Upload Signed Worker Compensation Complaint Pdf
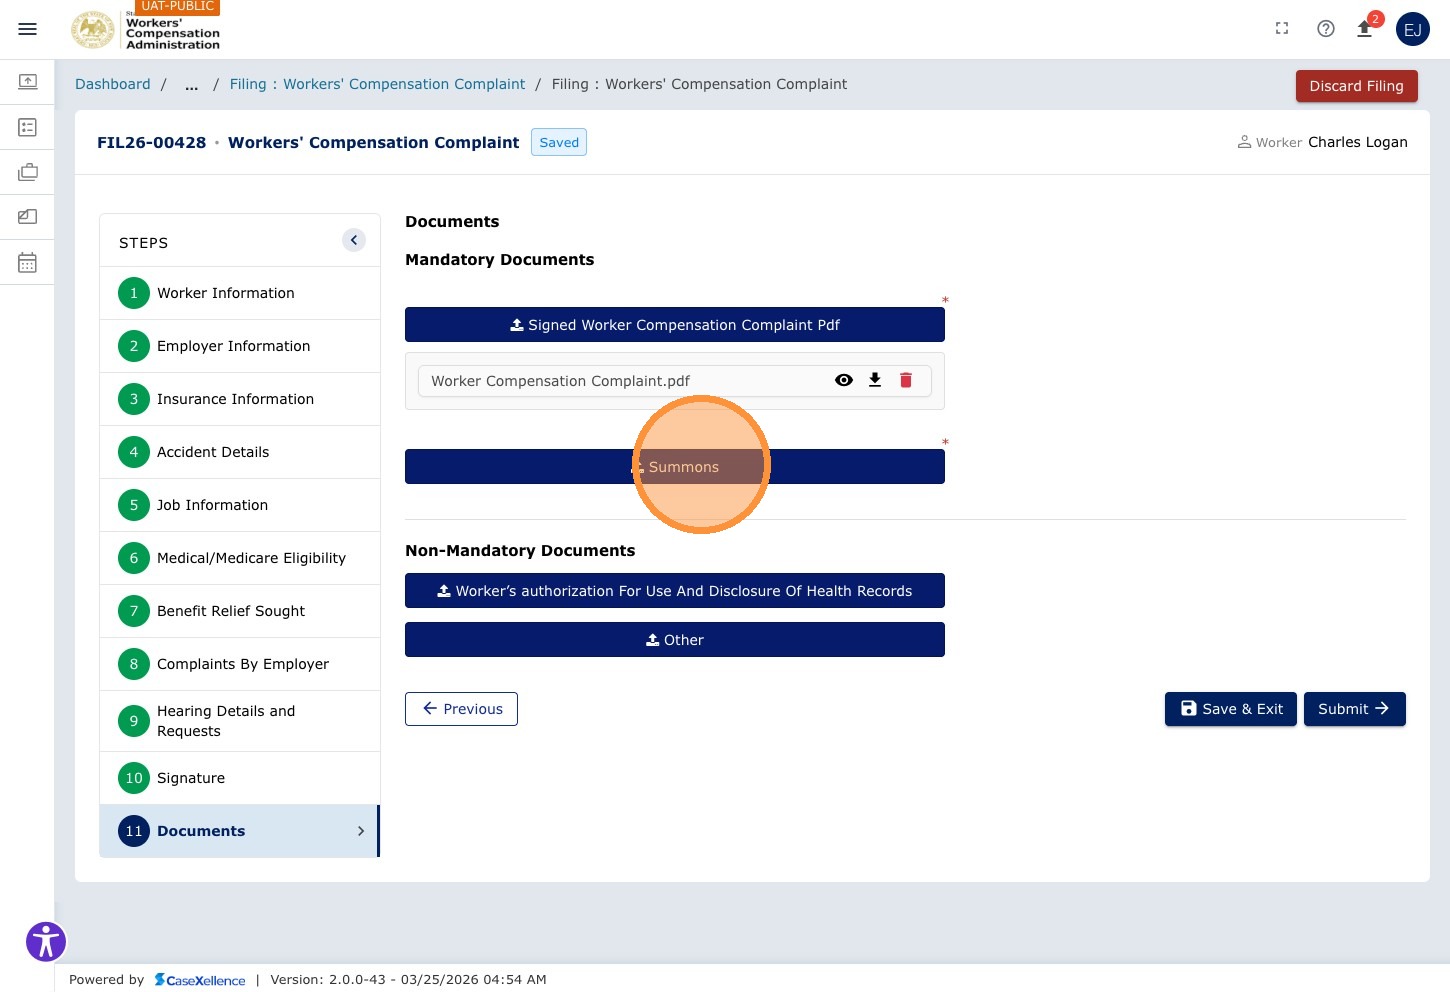The width and height of the screenshot is (1450, 992). pyautogui.click(x=675, y=325)
